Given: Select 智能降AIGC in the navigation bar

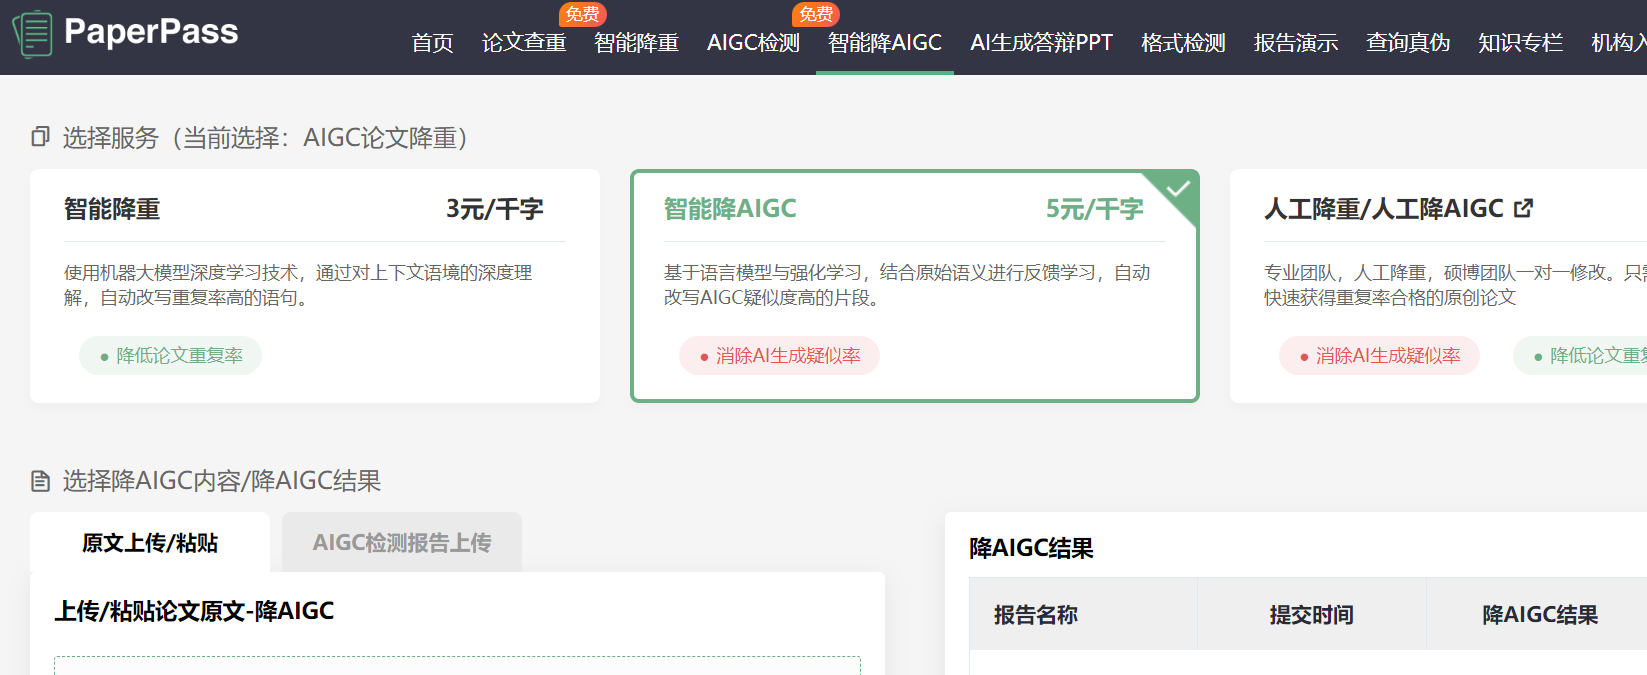Looking at the screenshot, I should coord(885,43).
